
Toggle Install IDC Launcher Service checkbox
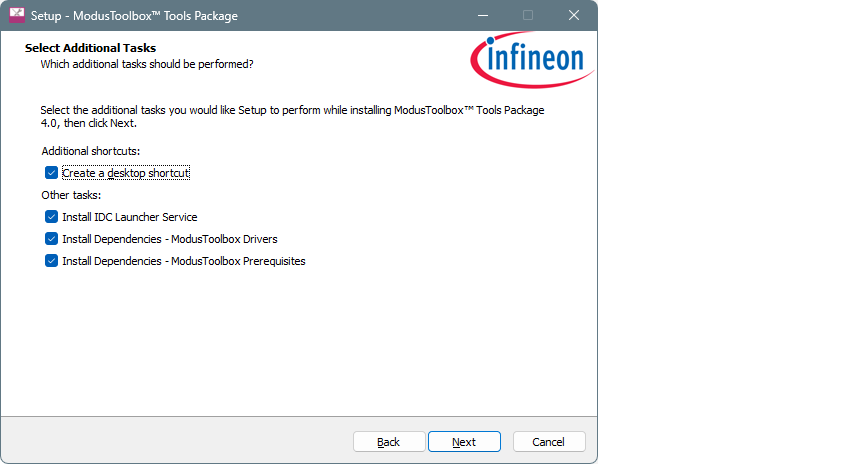51,217
